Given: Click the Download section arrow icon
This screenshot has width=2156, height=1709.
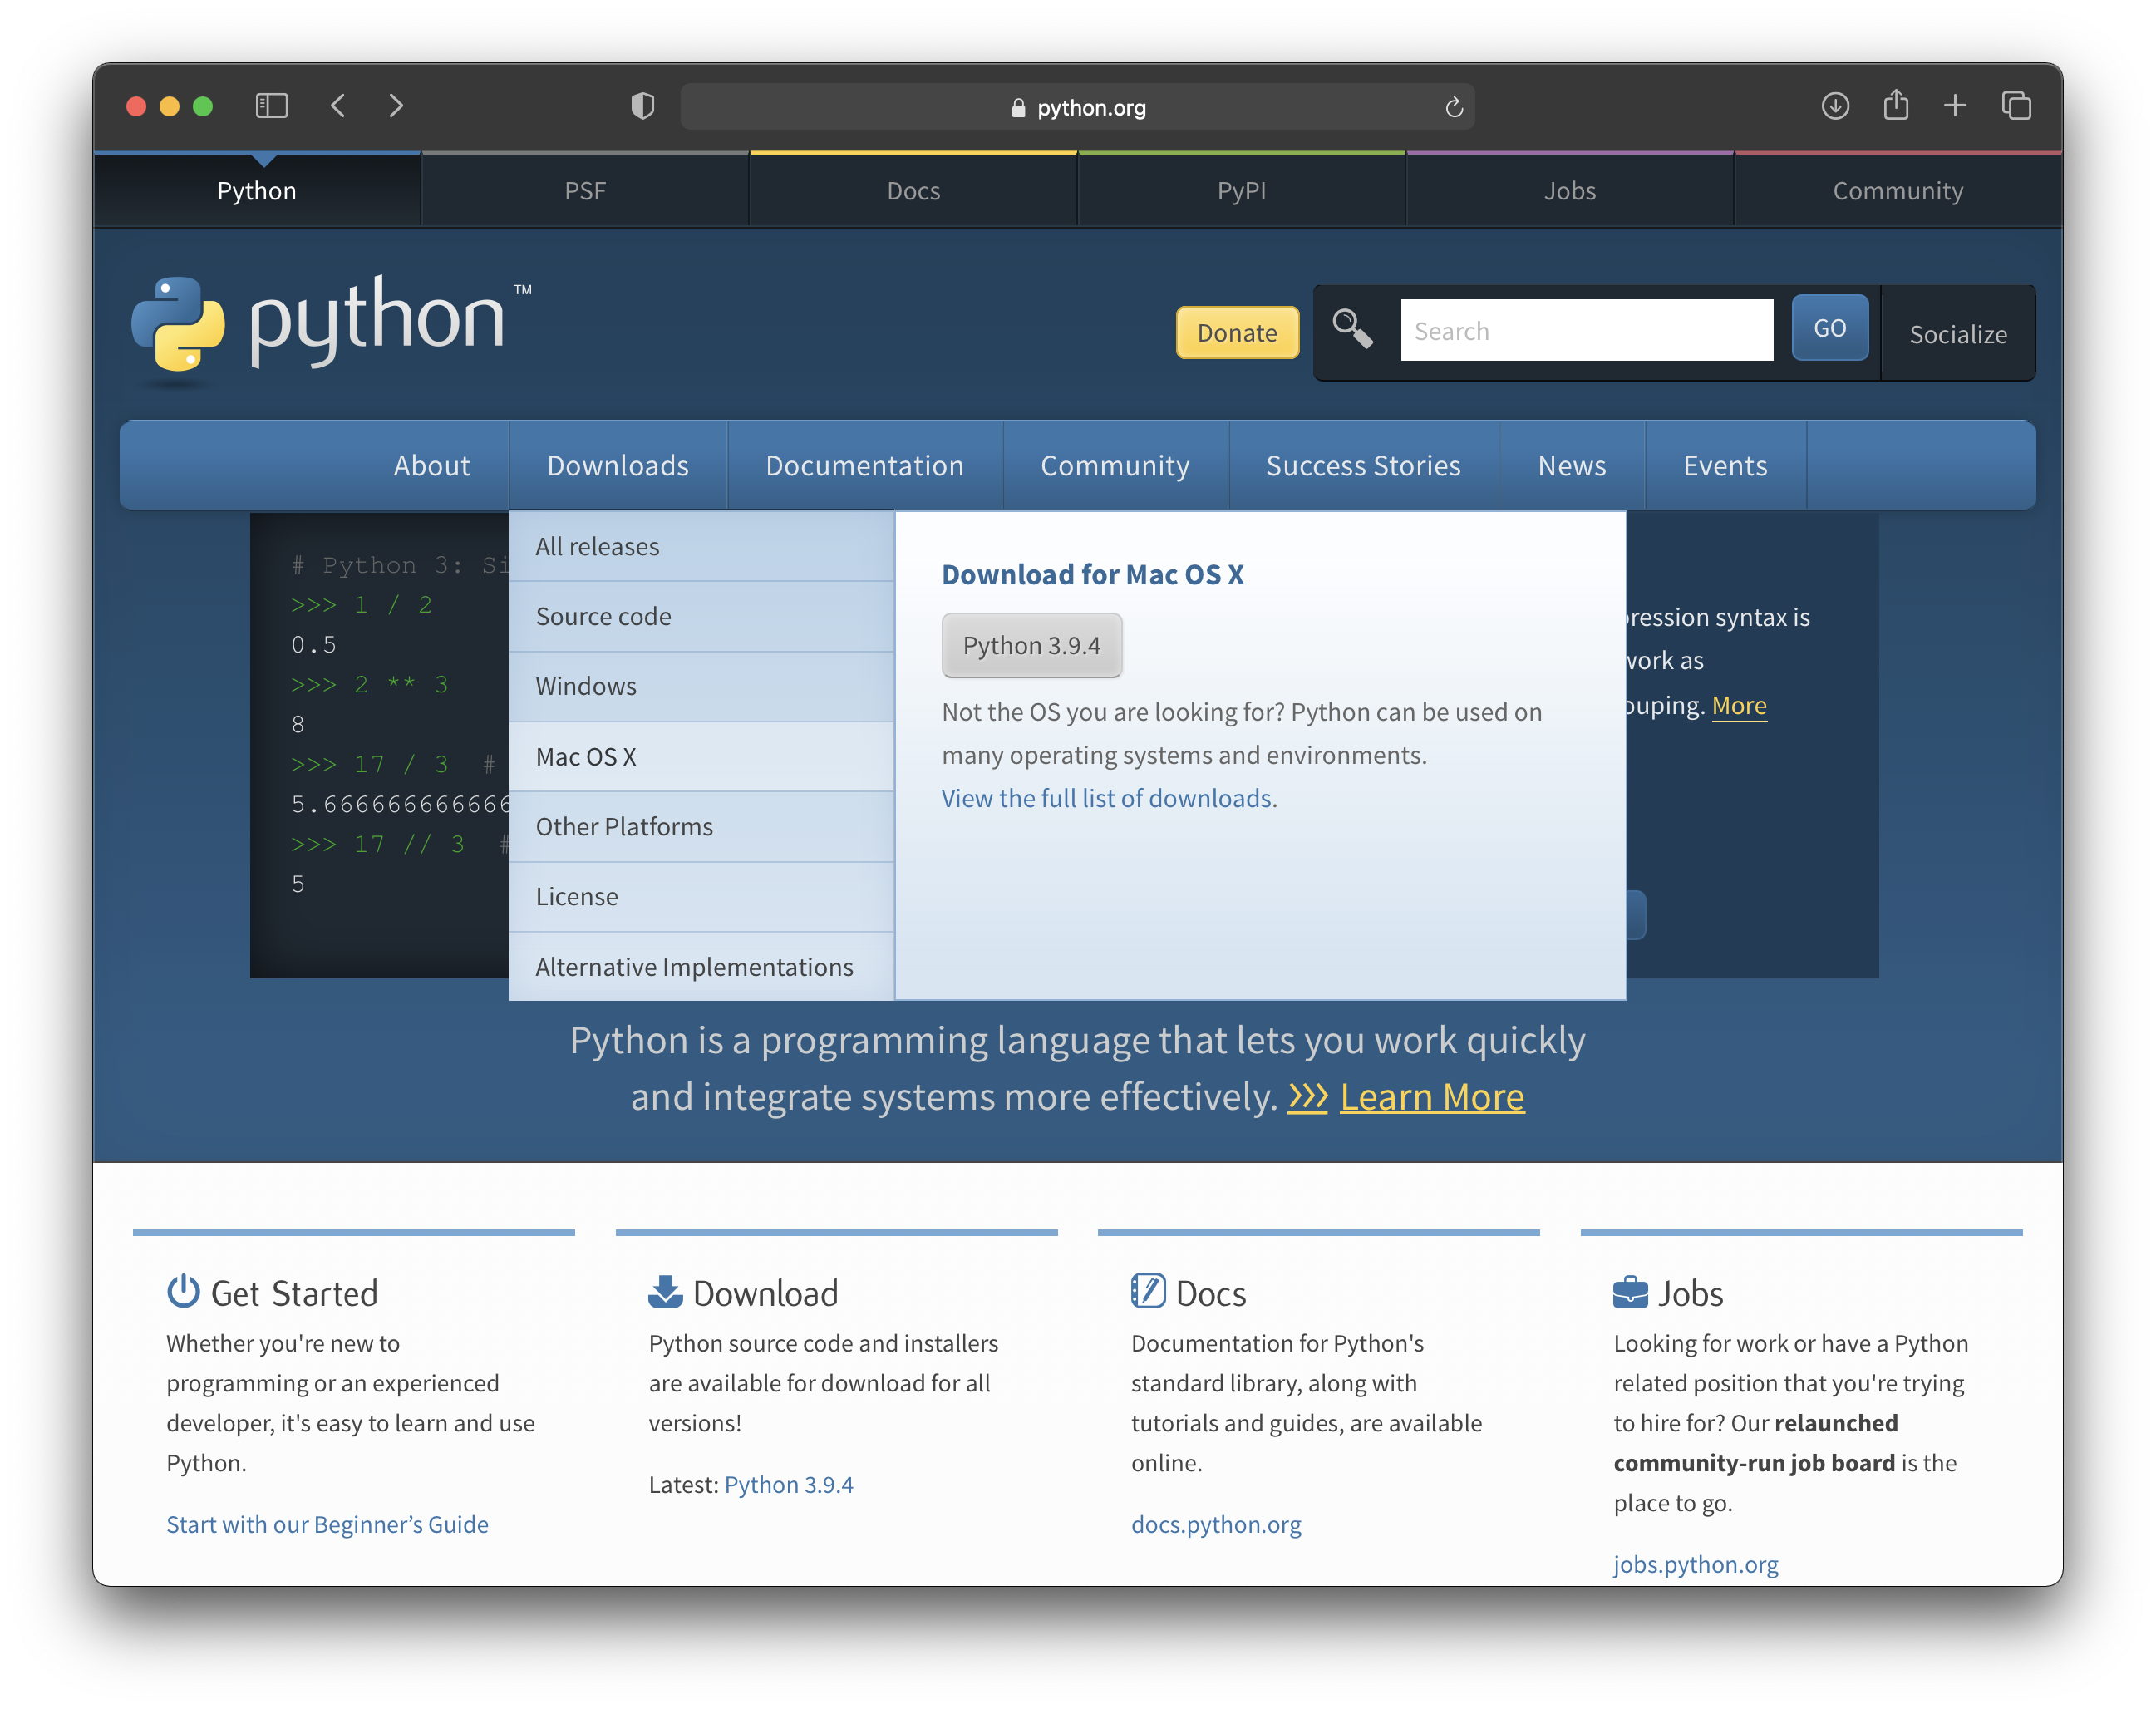Looking at the screenshot, I should [665, 1291].
